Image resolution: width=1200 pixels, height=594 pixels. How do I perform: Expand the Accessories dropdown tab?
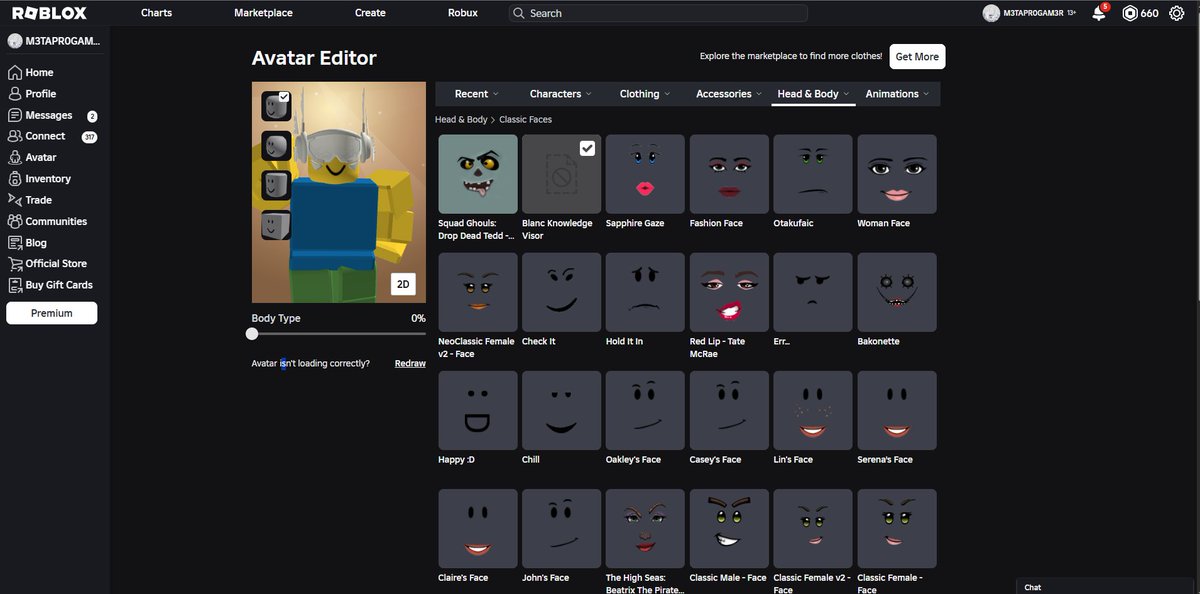click(729, 94)
